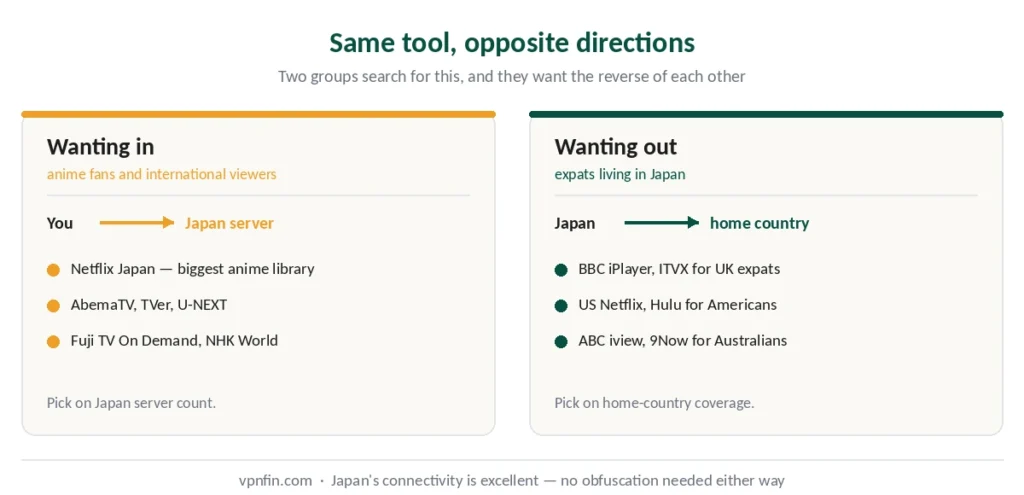This screenshot has height=495, width=1024.
Task: Click the orange arrow toward Japan server
Action: pos(136,223)
